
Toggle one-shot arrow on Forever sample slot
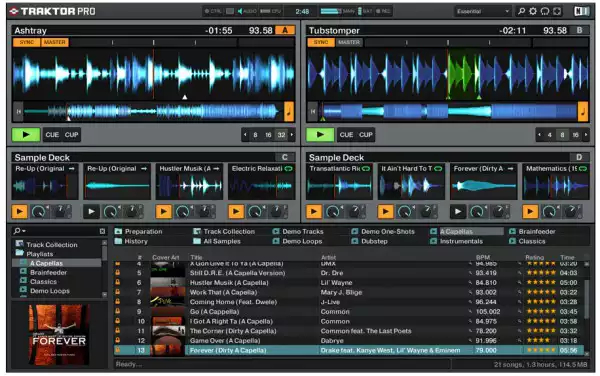pos(510,168)
